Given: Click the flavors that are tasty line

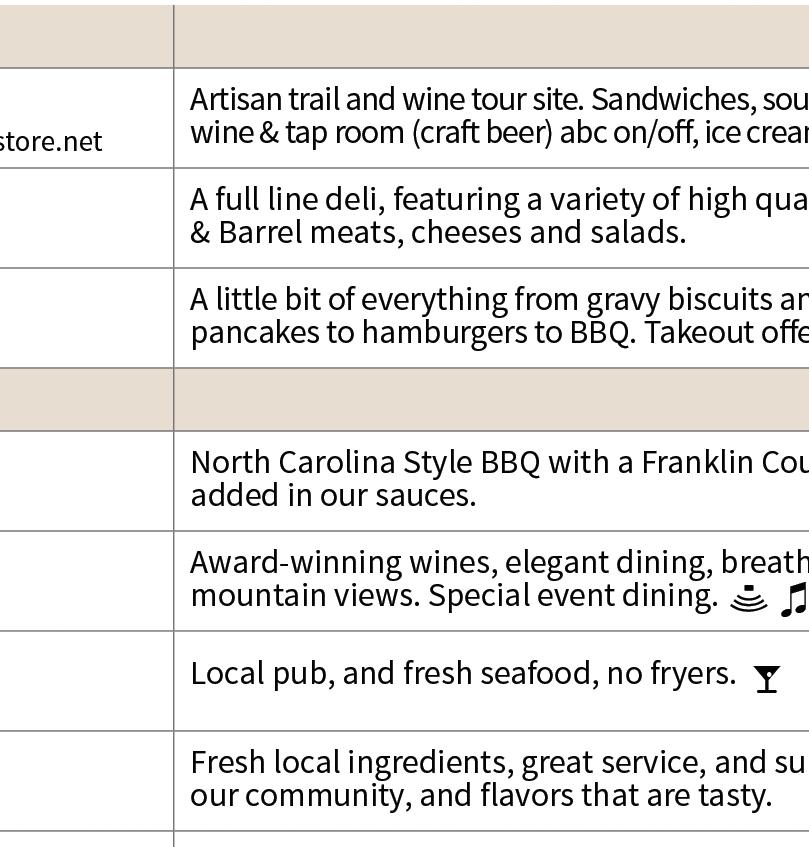Looking at the screenshot, I should [482, 794].
